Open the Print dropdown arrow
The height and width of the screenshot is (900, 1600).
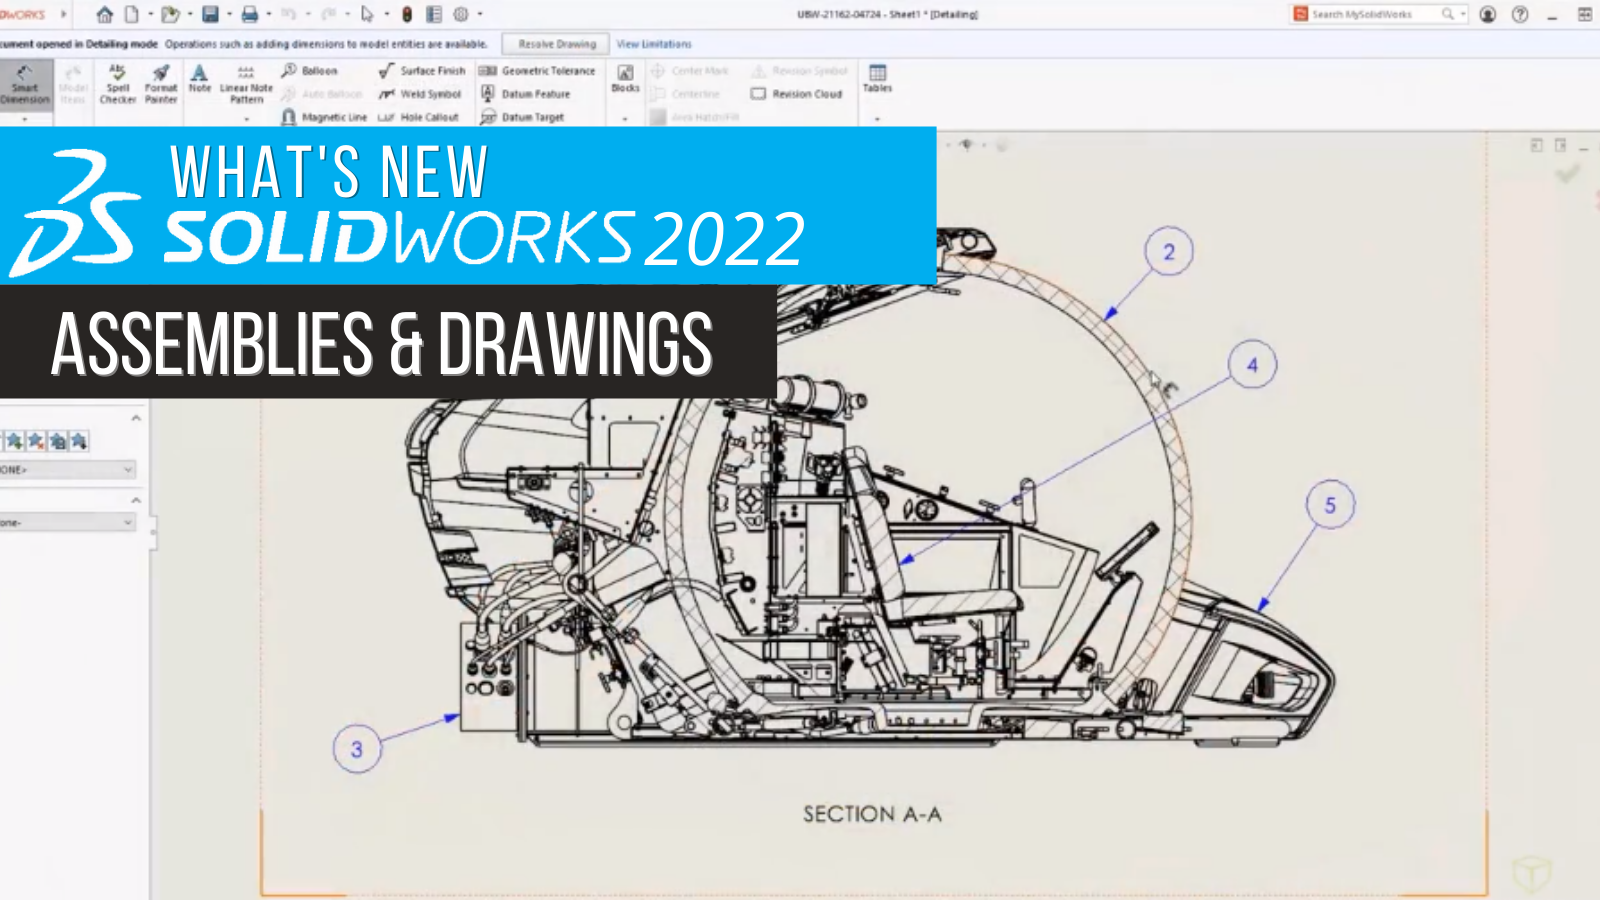[x=269, y=14]
